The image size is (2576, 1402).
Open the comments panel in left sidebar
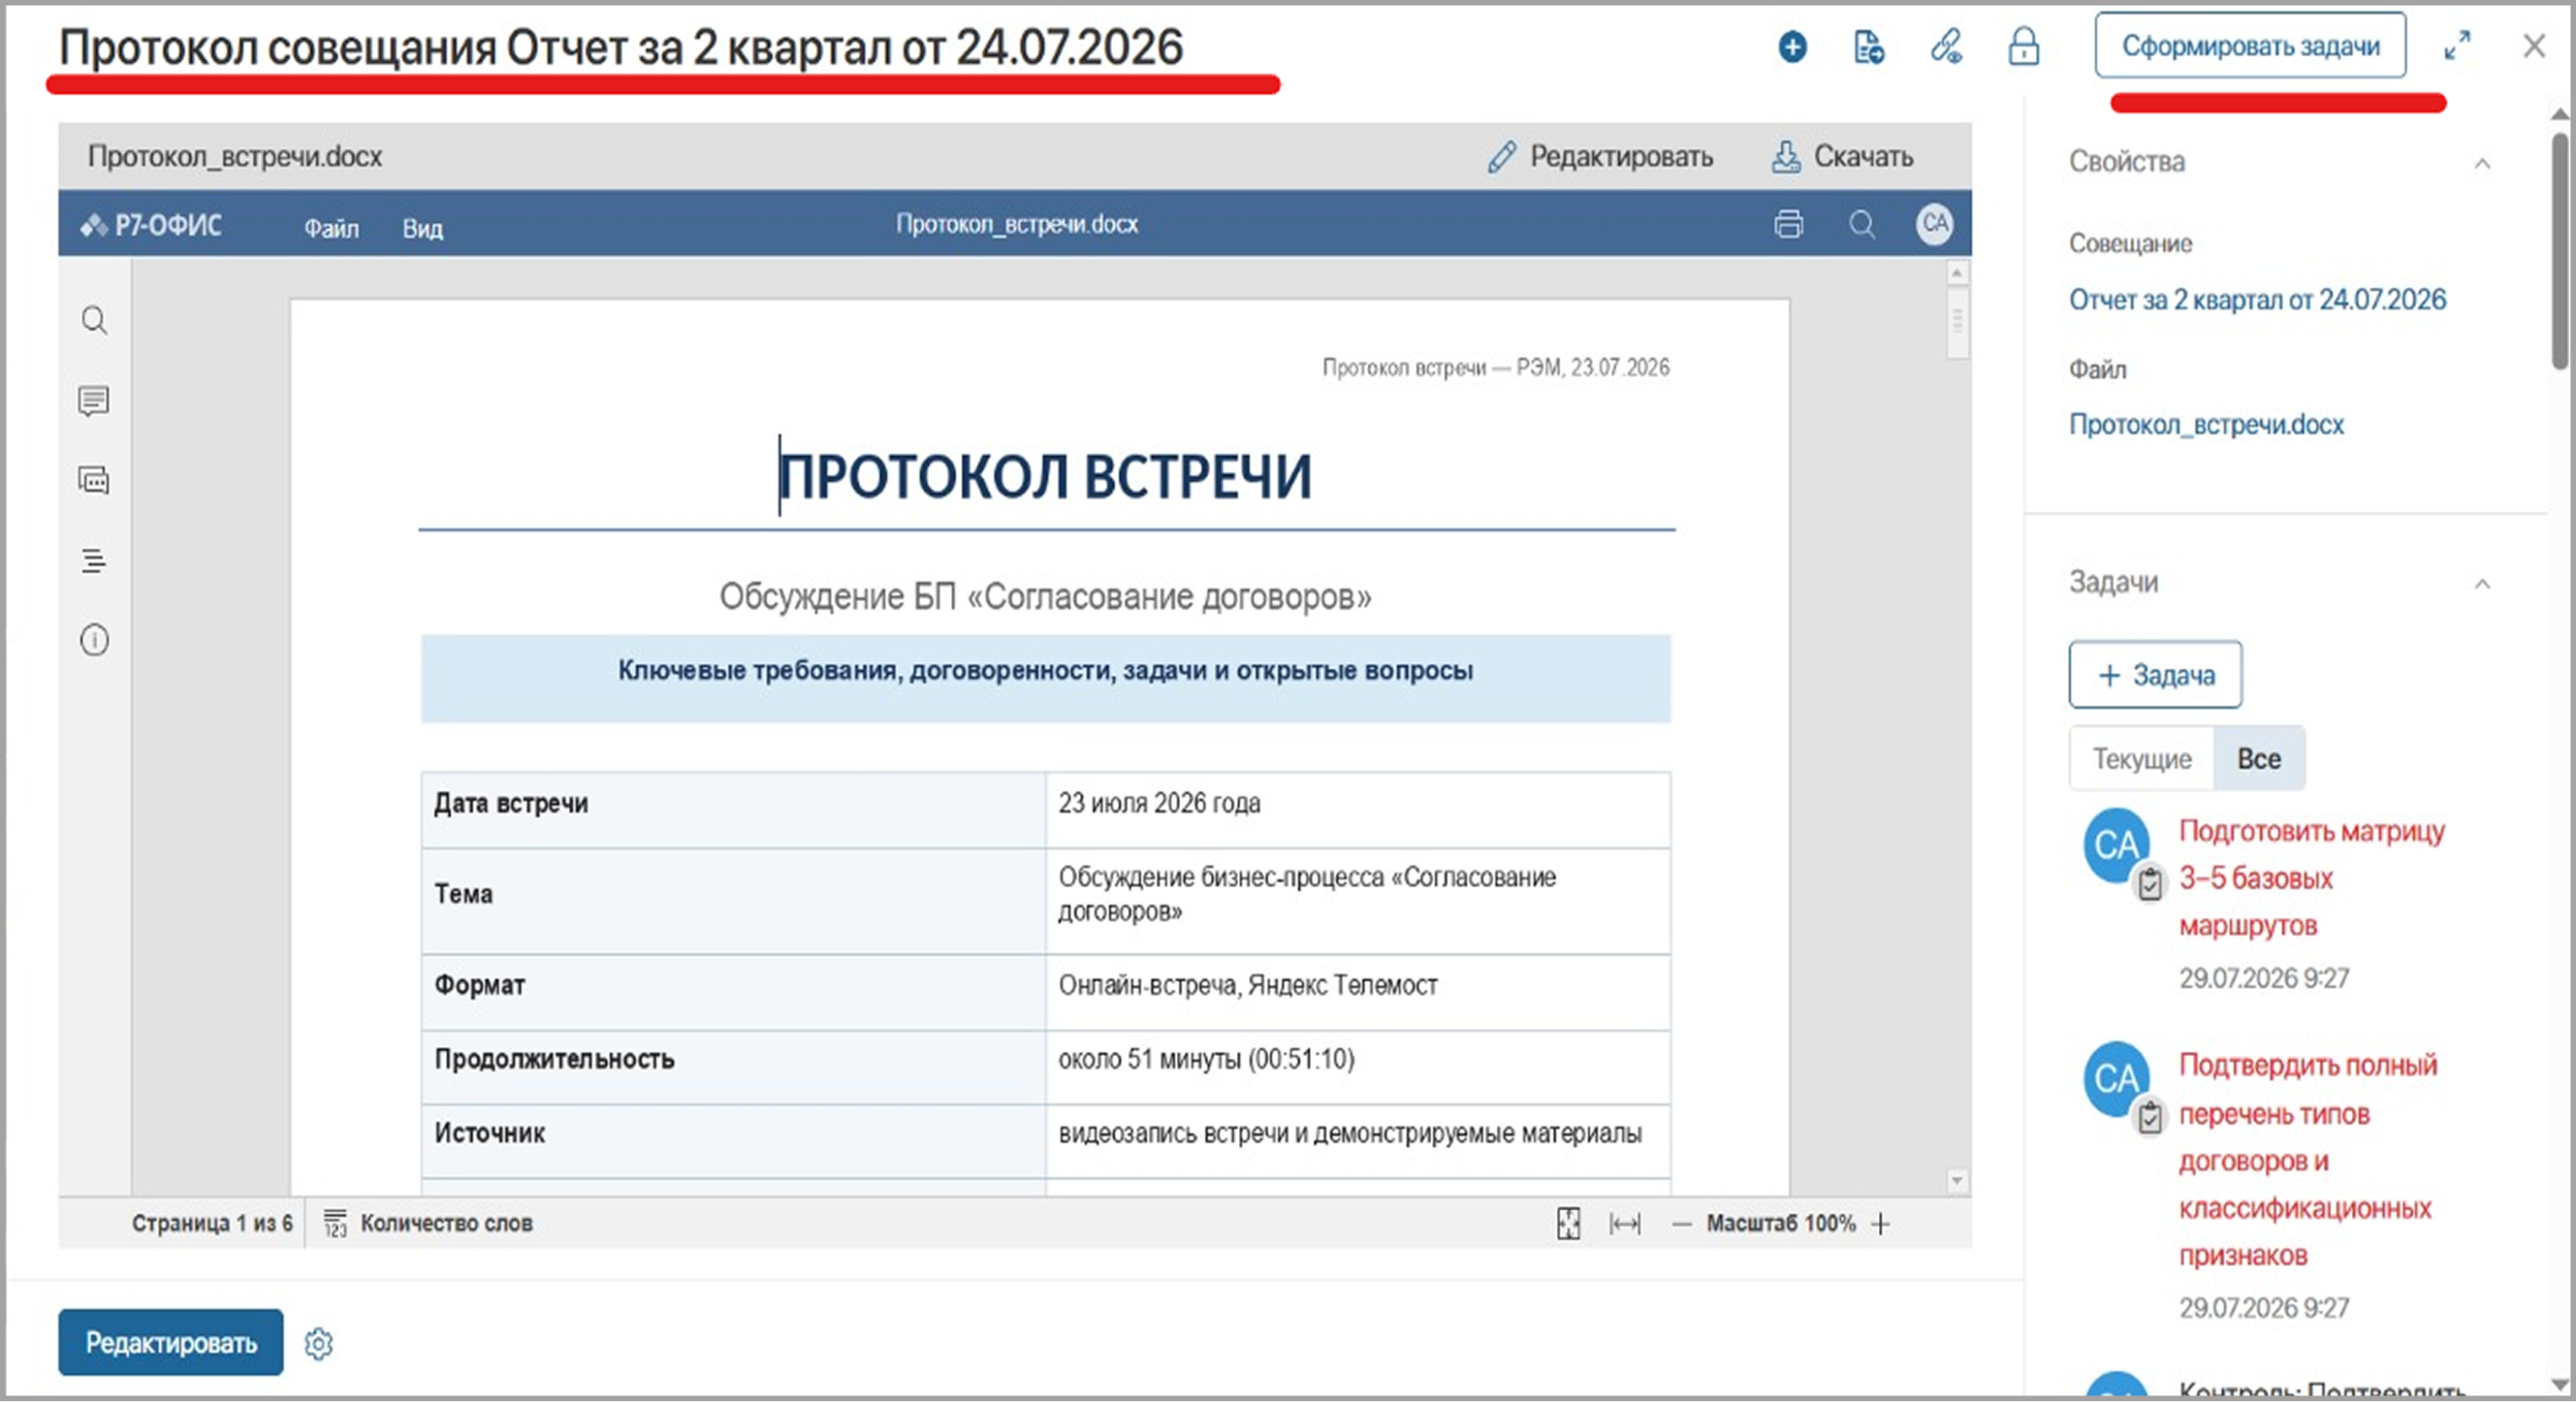coord(94,401)
